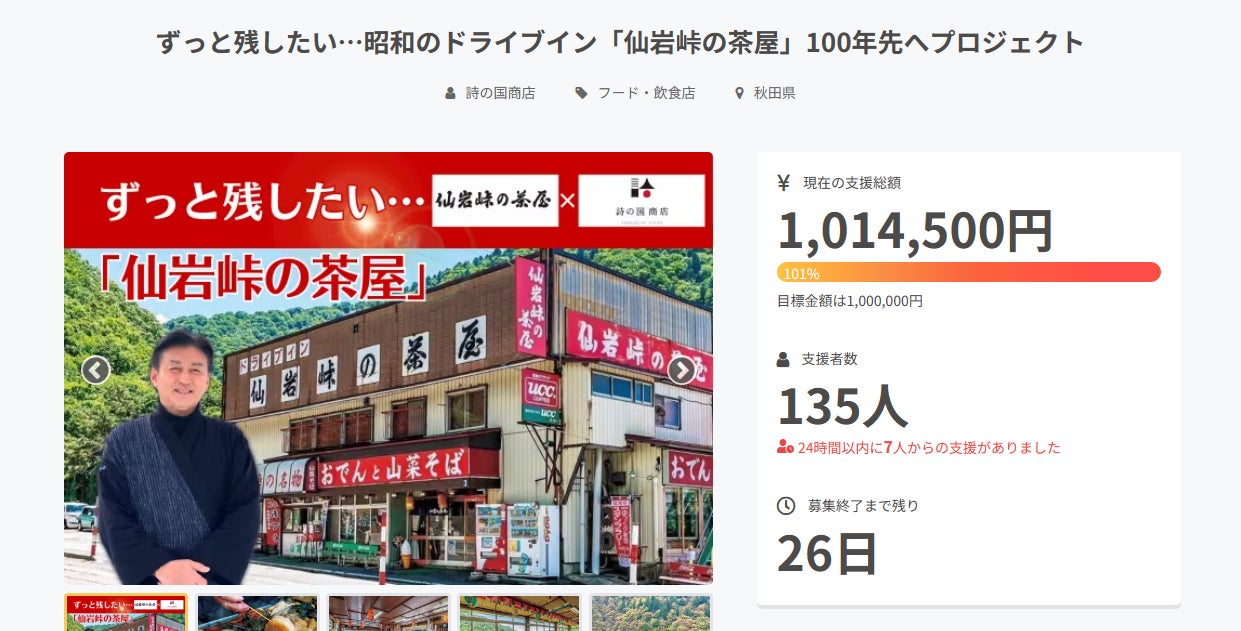Click the 101% funding progress bar
The image size is (1241, 631).
pyautogui.click(x=968, y=272)
